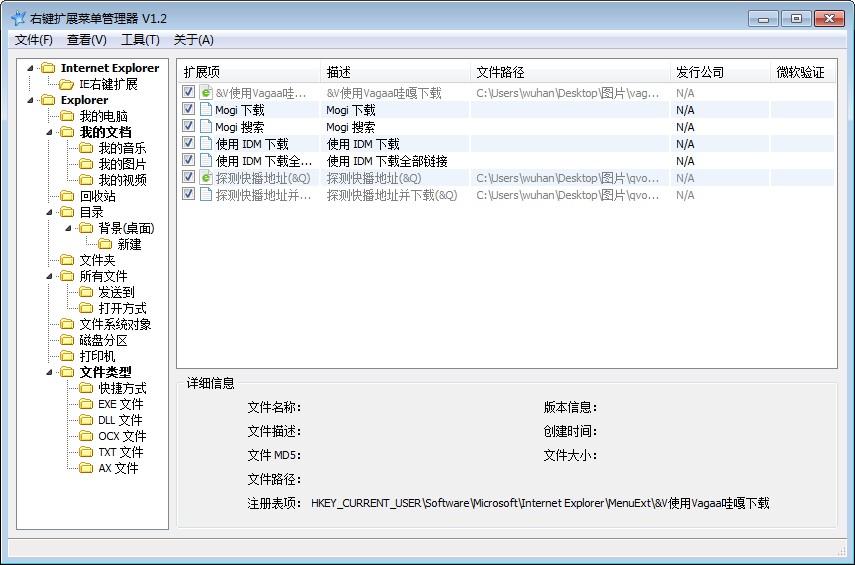Click the folder icon beside IE右键扩展

pos(66,84)
